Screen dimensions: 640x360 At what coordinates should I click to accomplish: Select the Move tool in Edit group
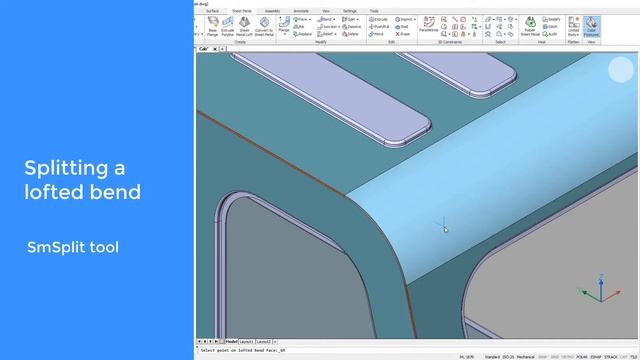point(376,34)
